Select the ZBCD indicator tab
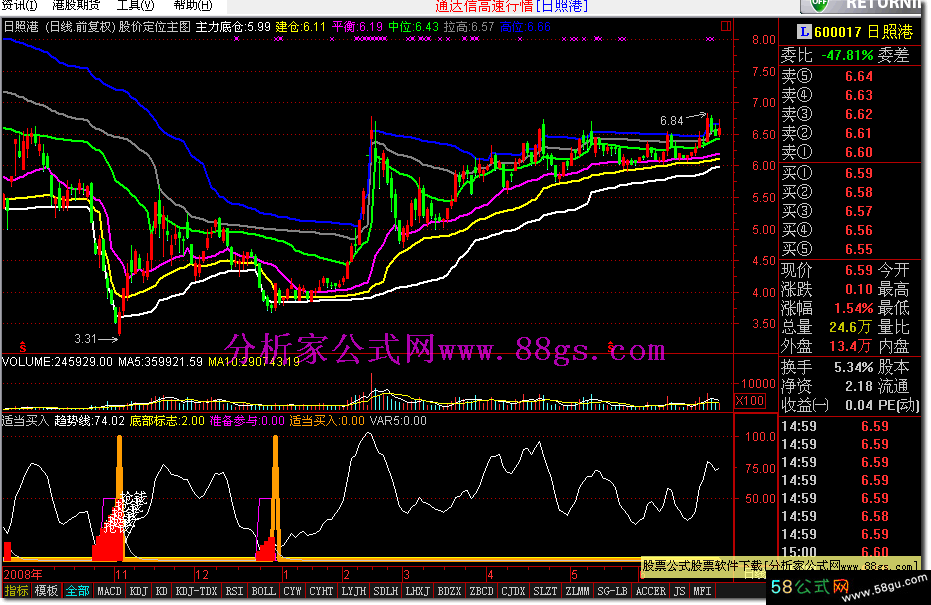This screenshot has height=605, width=931. pyautogui.click(x=482, y=591)
